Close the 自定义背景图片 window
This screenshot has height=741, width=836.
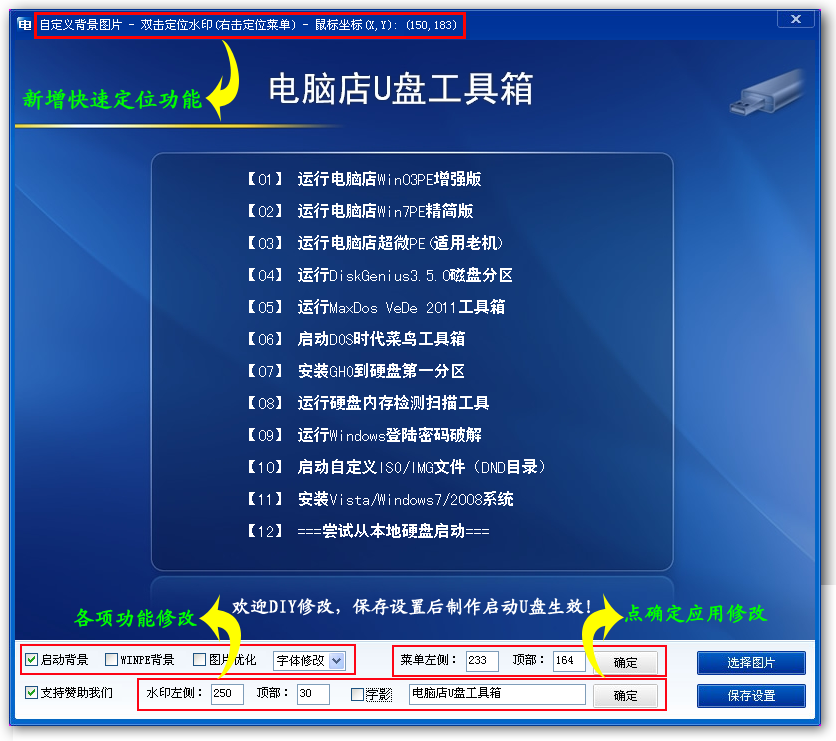point(795,19)
